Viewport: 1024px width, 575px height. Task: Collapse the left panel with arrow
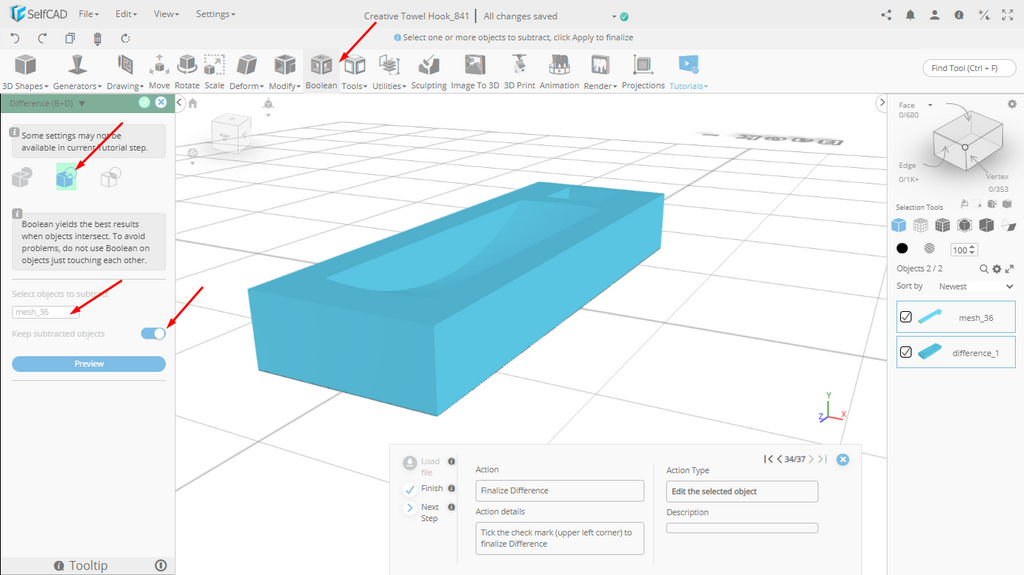pos(180,103)
